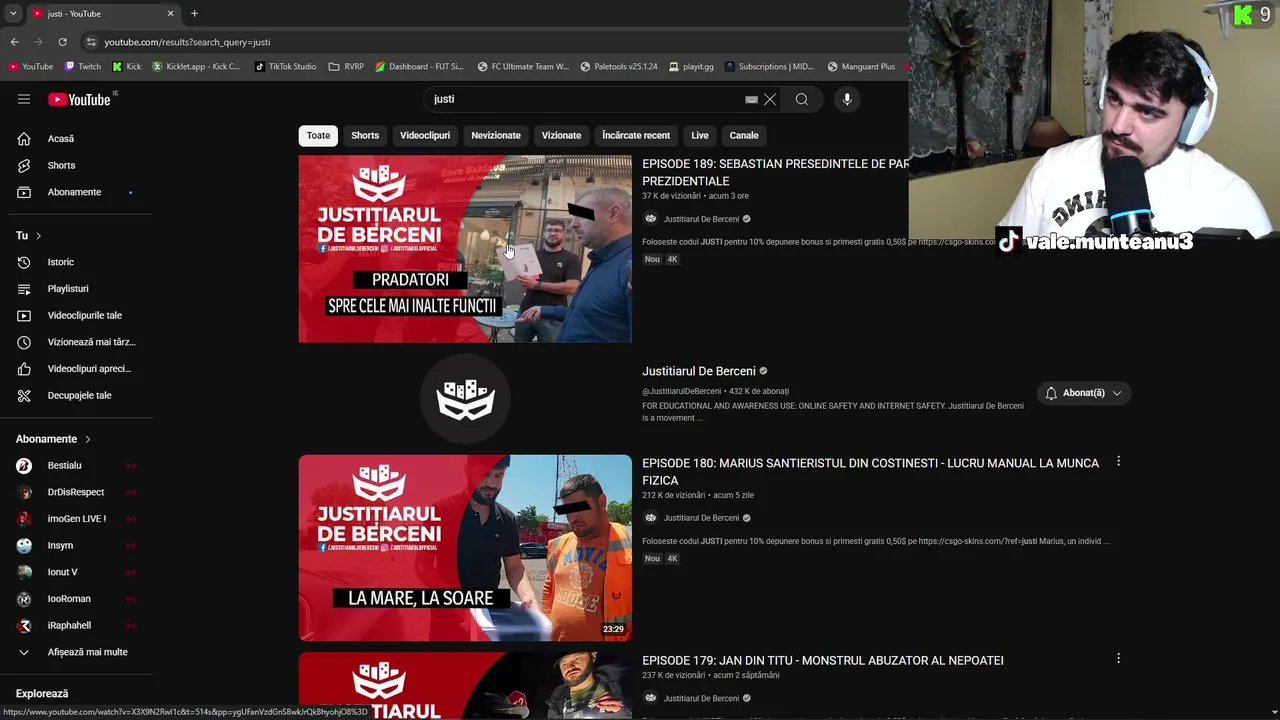Open Justitiarul De Berceni channel title
This screenshot has width=1280, height=720.
[699, 371]
